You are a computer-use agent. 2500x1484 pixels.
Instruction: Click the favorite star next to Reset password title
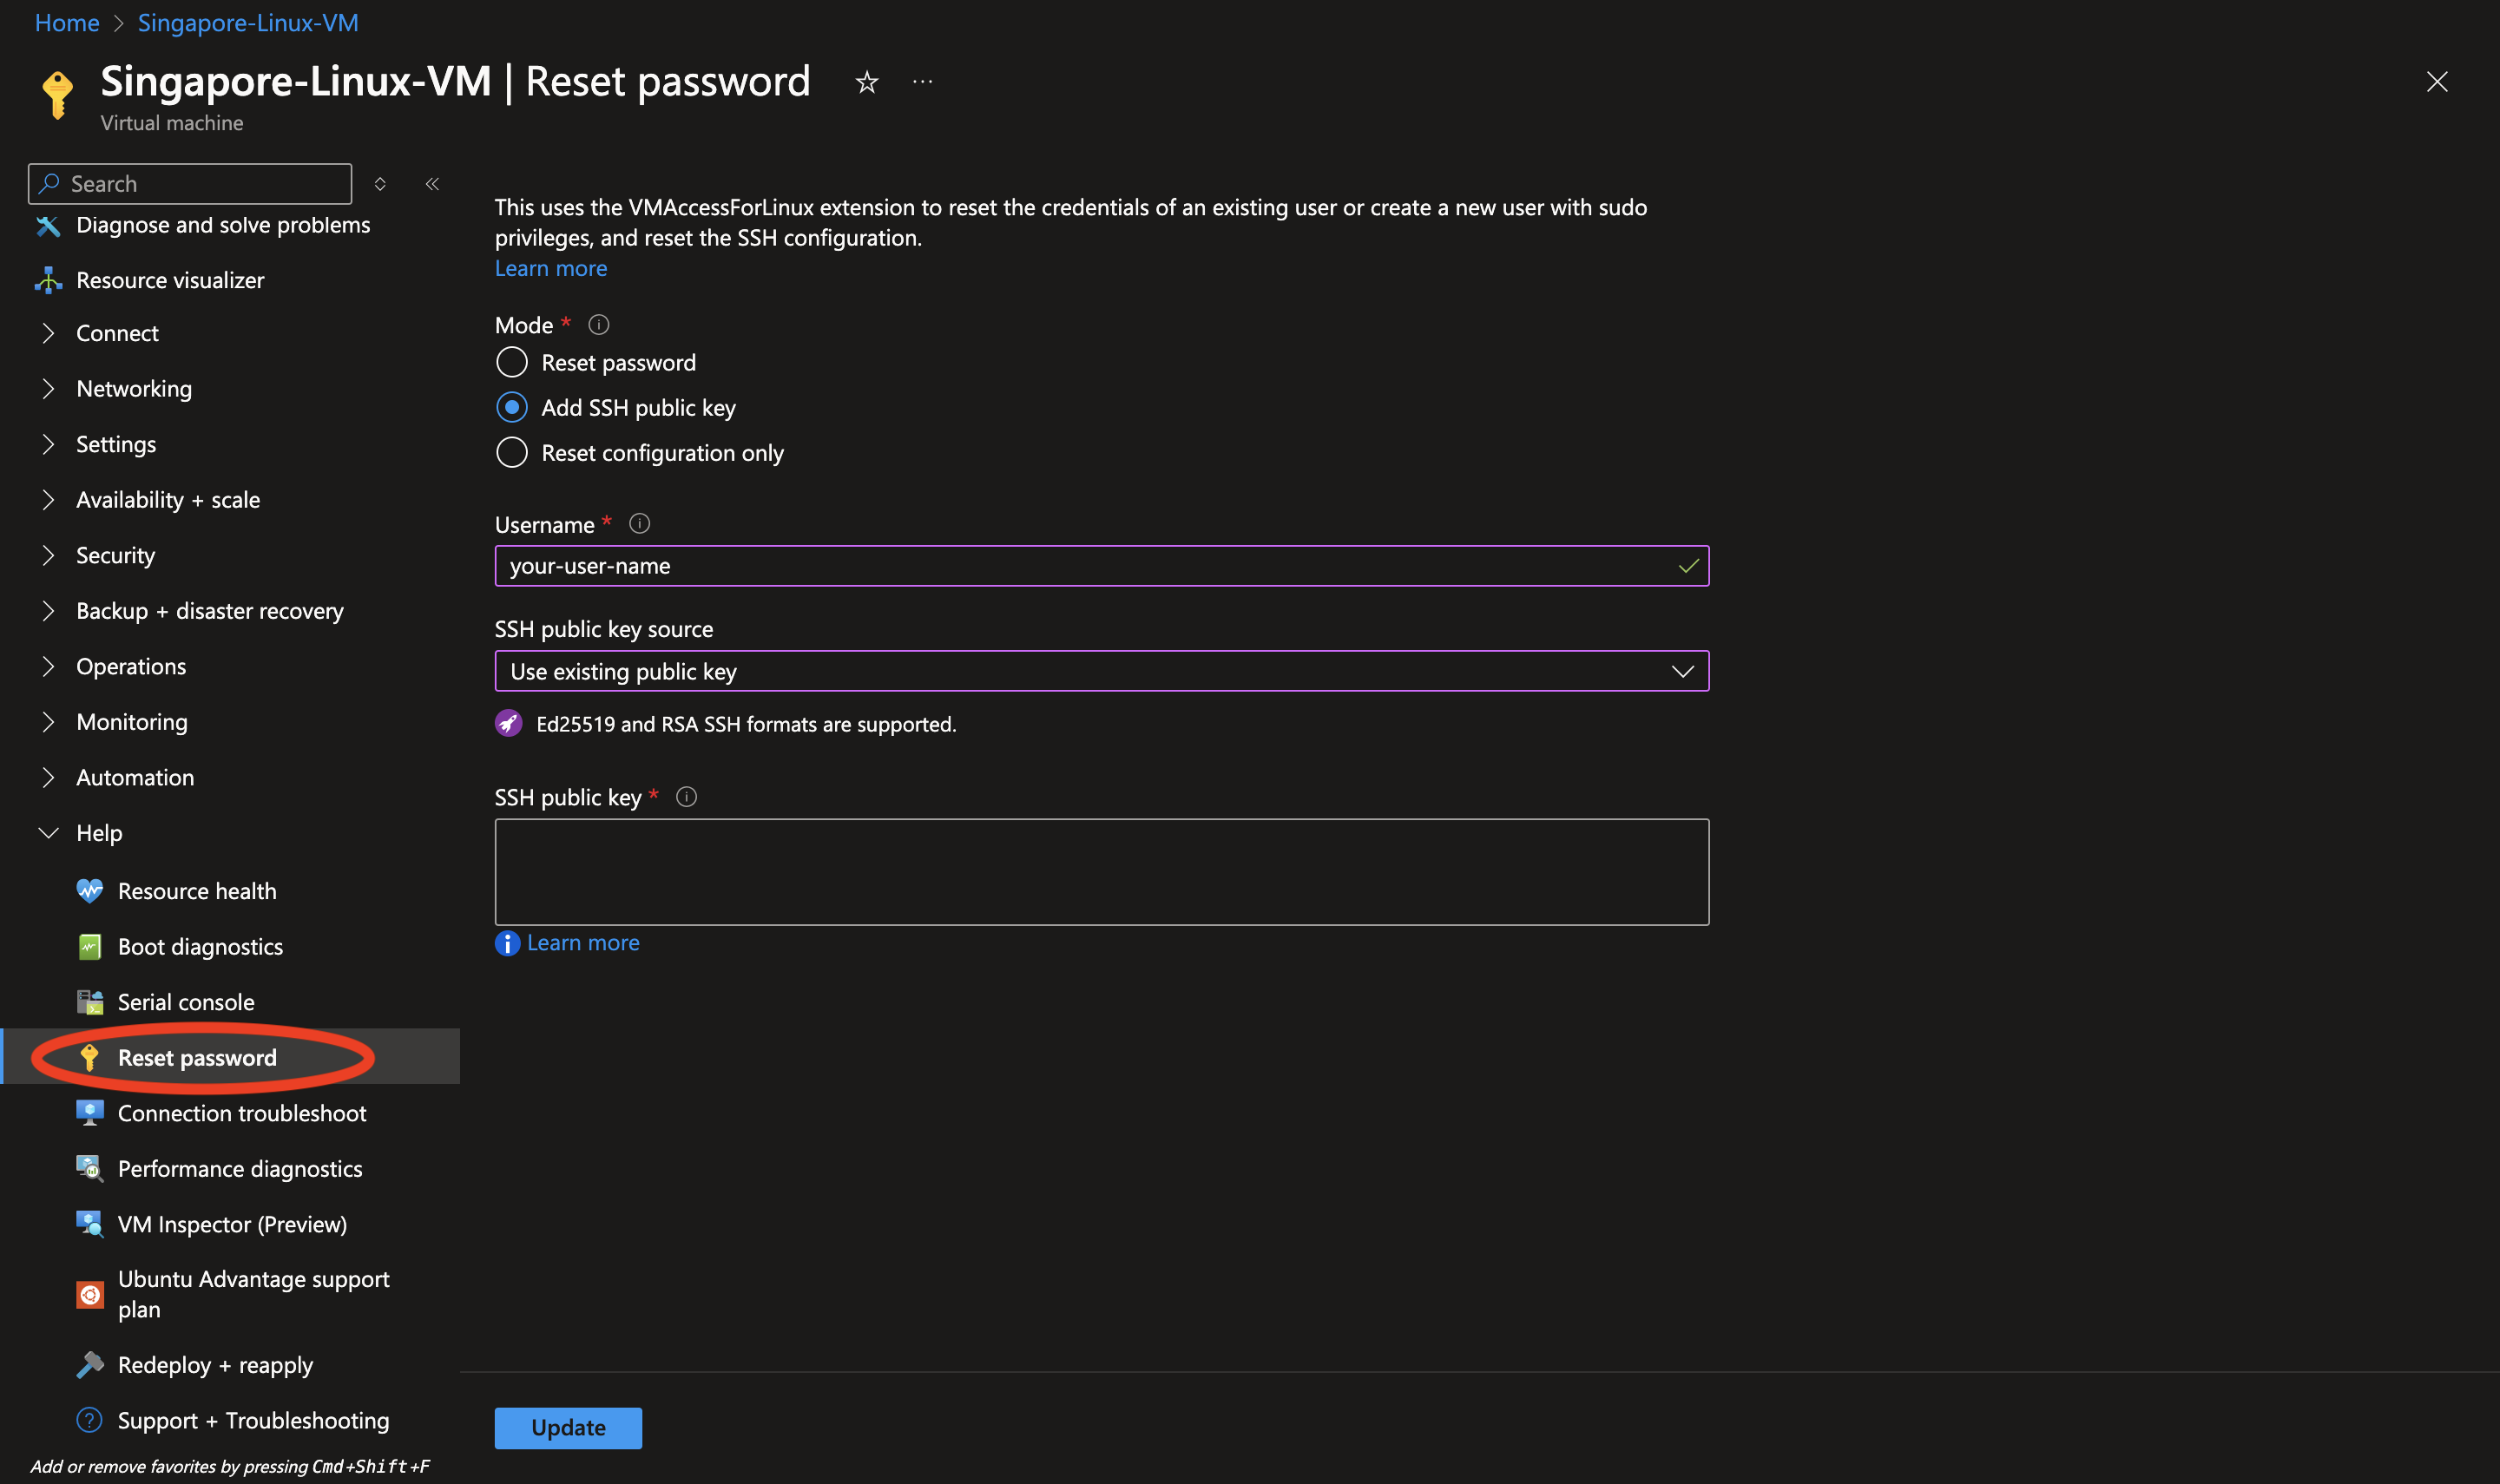tap(866, 82)
